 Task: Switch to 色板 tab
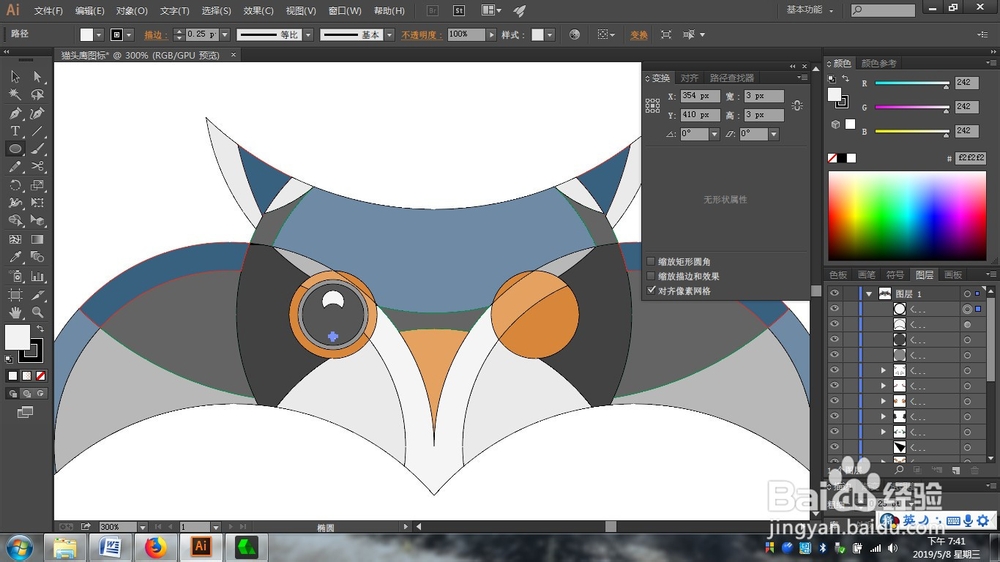pos(838,275)
